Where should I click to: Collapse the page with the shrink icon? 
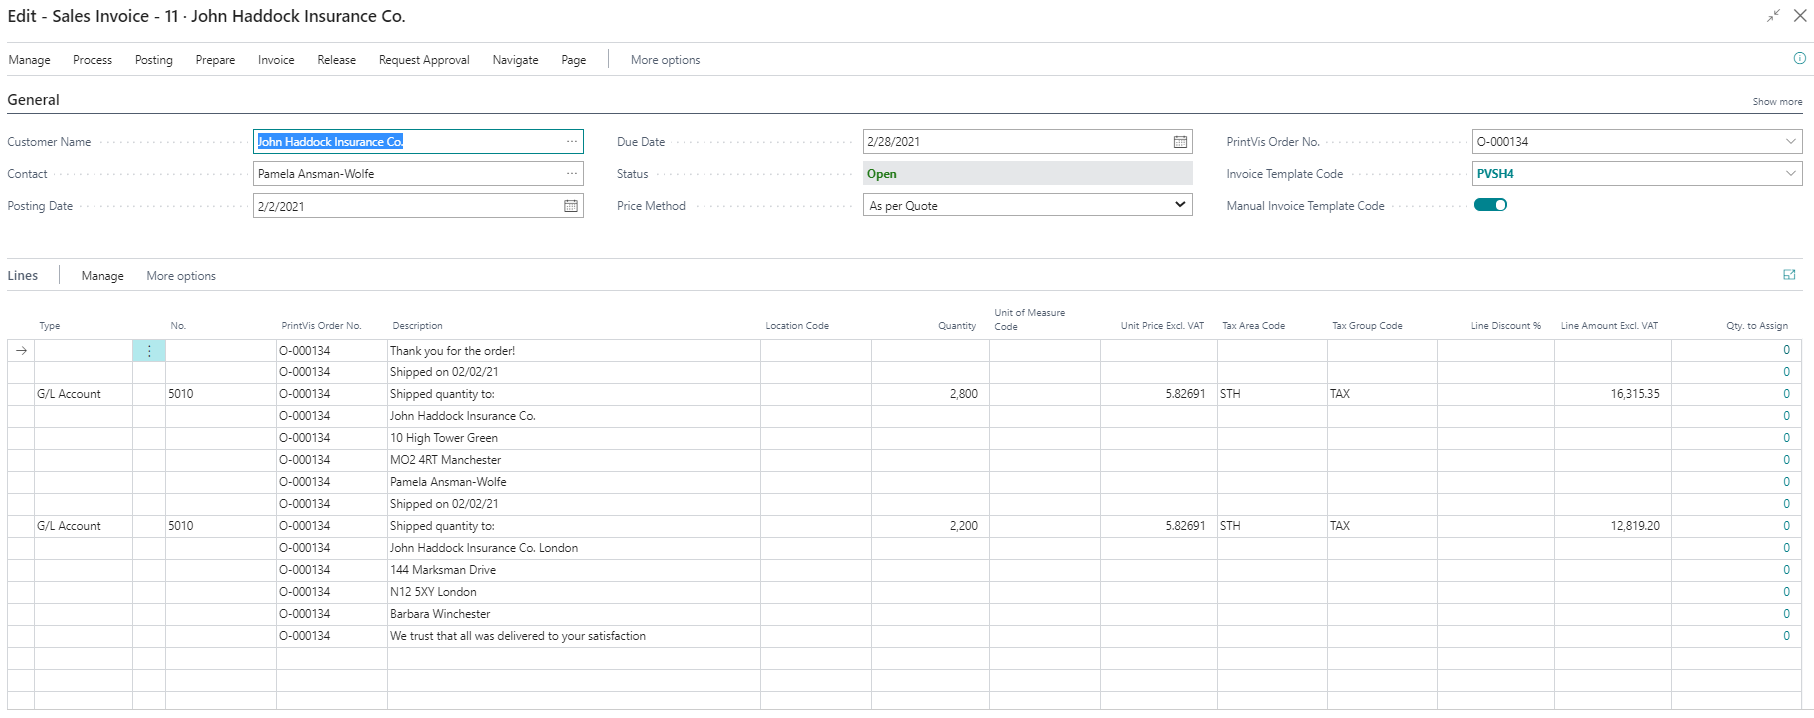coord(1773,16)
